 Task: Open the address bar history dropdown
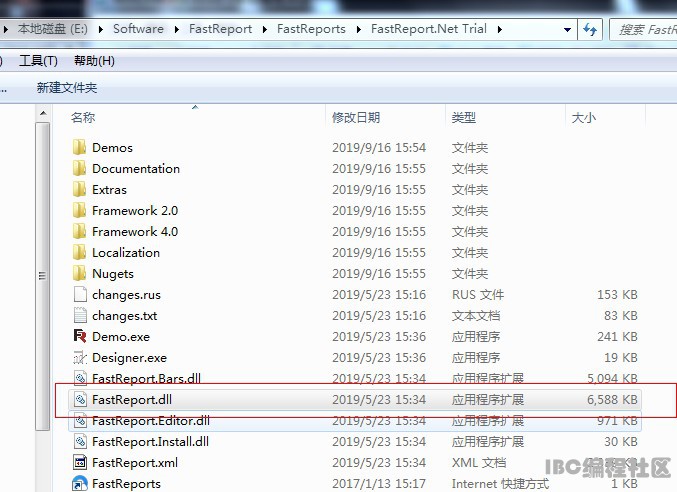[567, 30]
